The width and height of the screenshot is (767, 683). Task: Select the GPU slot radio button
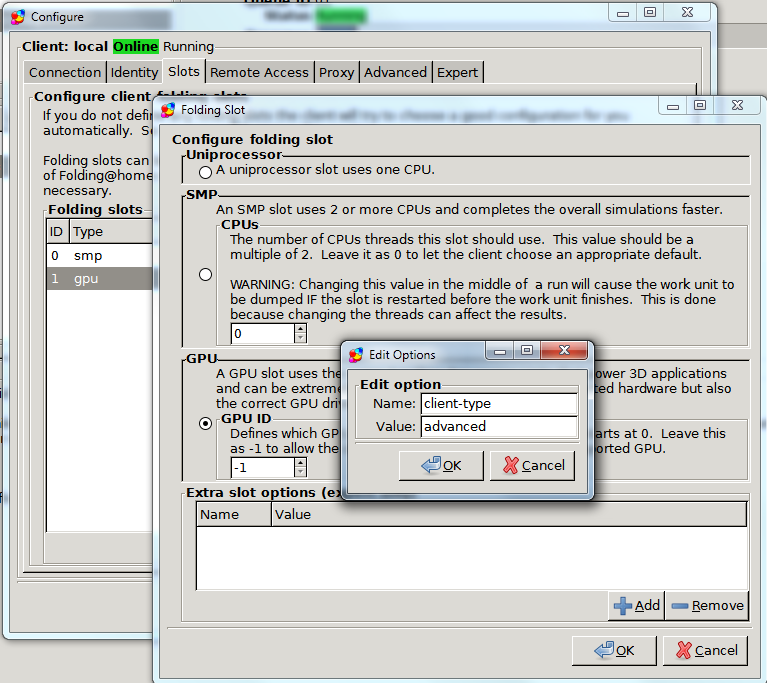point(205,423)
